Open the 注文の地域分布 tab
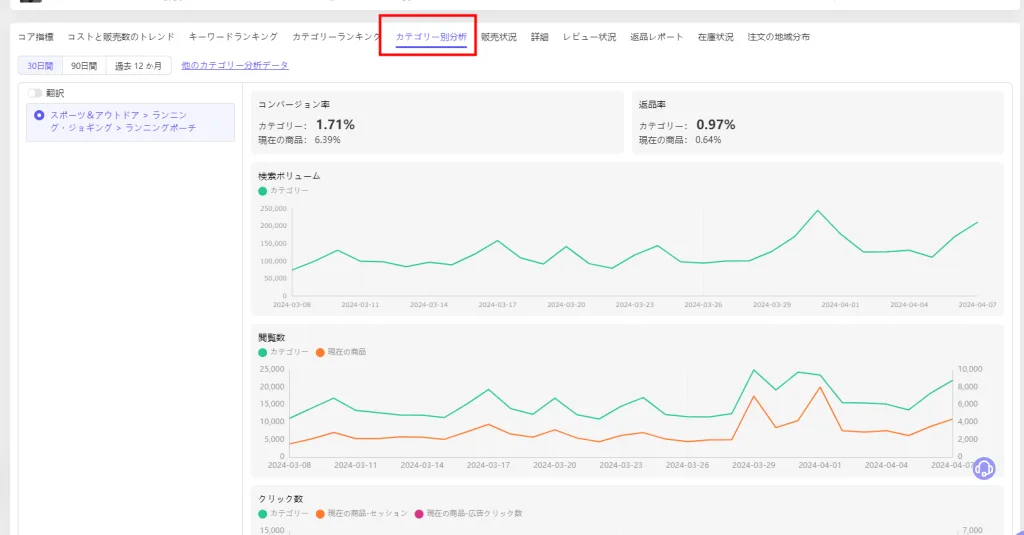This screenshot has width=1024, height=535. coord(778,37)
